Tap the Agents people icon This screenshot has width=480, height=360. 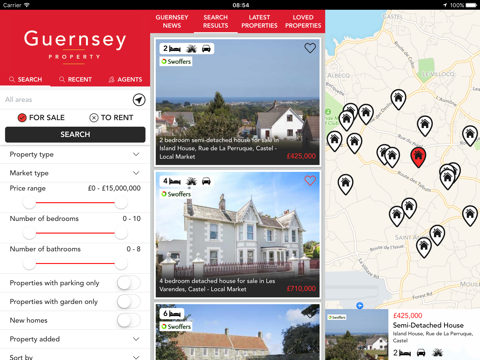point(112,79)
